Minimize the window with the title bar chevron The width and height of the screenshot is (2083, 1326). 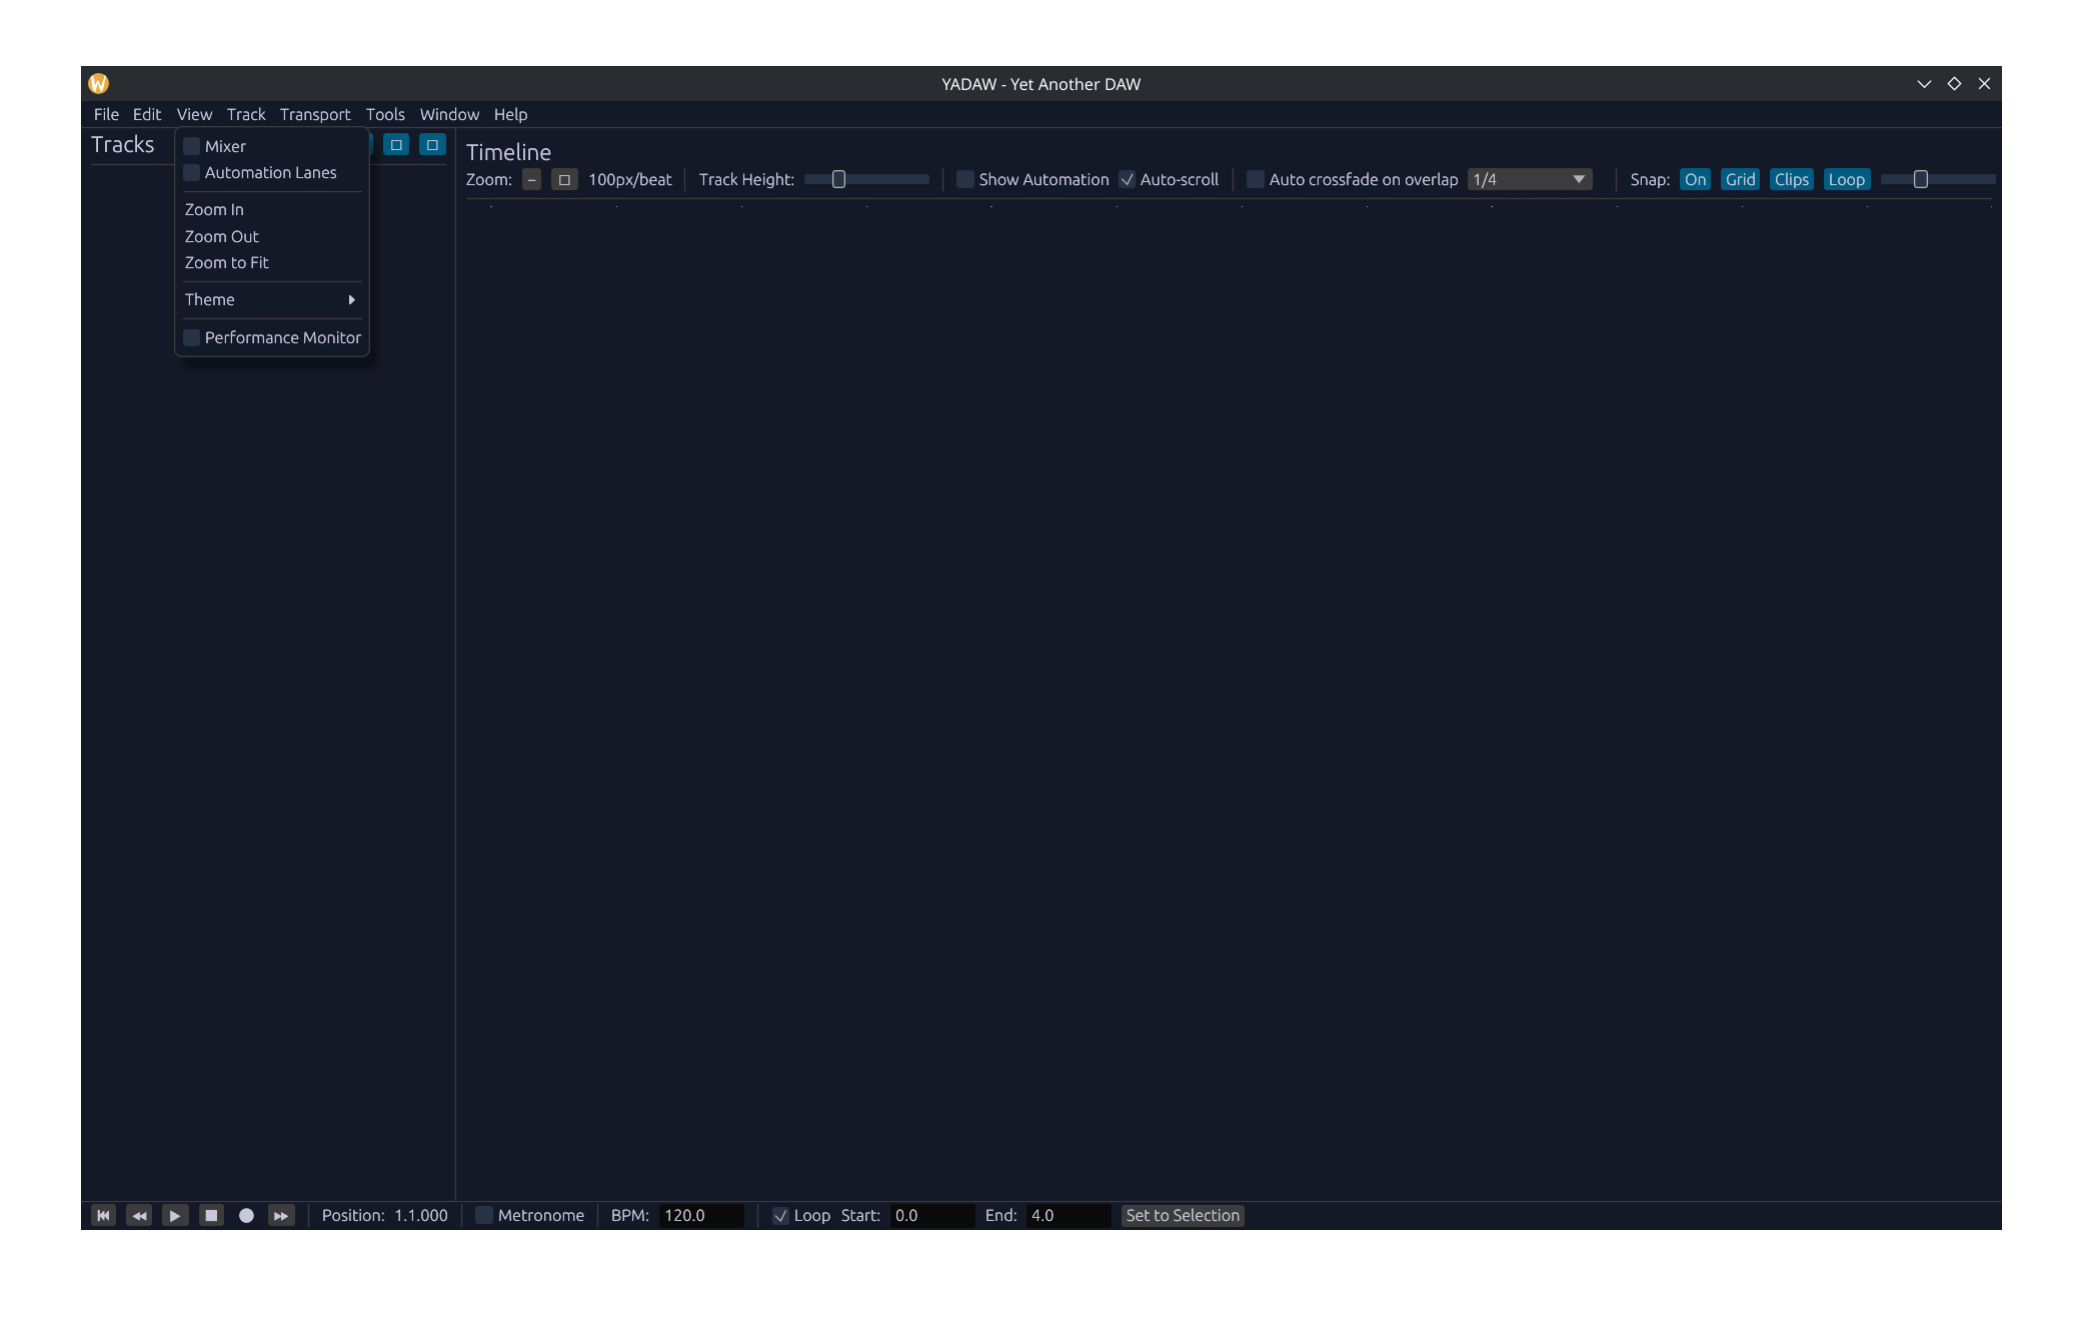(x=1924, y=84)
